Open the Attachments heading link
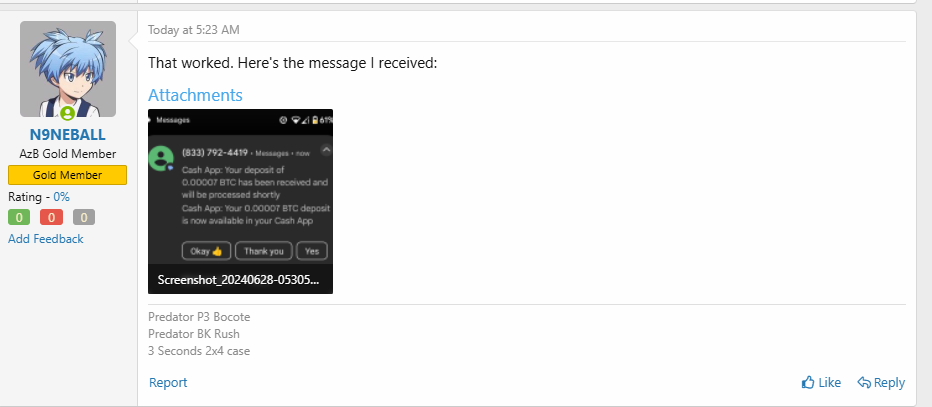Image resolution: width=932 pixels, height=407 pixels. pos(195,95)
